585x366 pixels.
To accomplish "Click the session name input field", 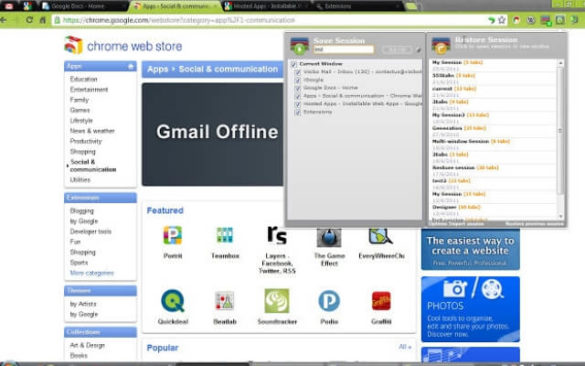I will (x=344, y=49).
